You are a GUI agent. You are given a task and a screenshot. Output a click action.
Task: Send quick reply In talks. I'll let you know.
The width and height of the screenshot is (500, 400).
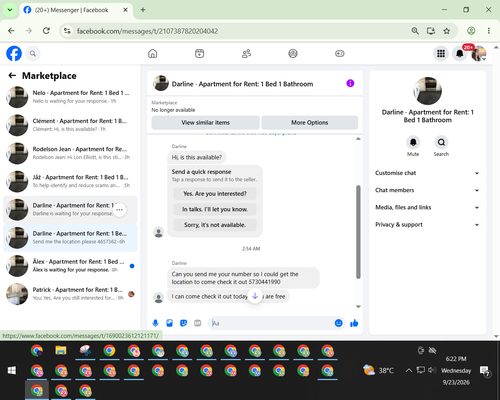coord(215,209)
